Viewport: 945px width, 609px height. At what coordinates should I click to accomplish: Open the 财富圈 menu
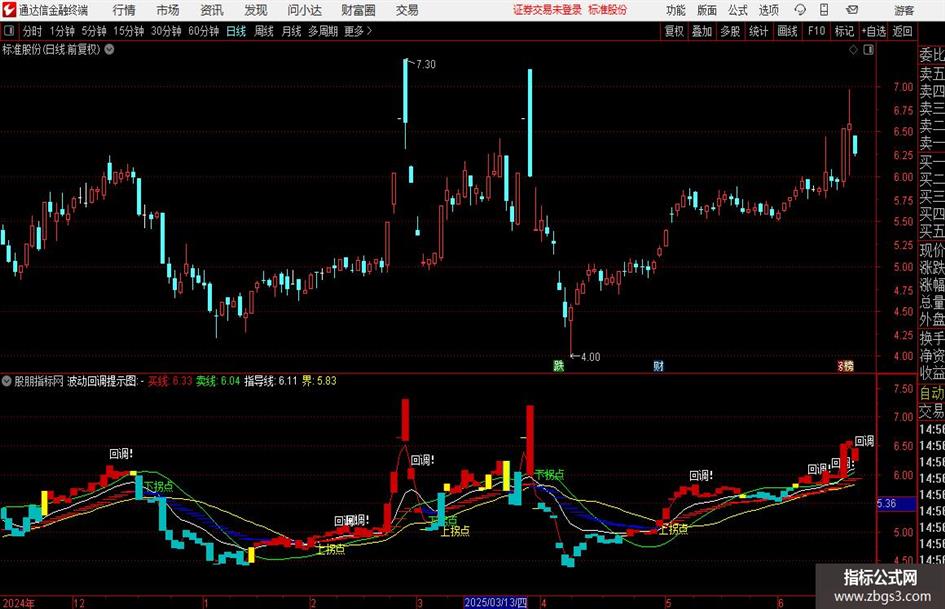tap(358, 10)
